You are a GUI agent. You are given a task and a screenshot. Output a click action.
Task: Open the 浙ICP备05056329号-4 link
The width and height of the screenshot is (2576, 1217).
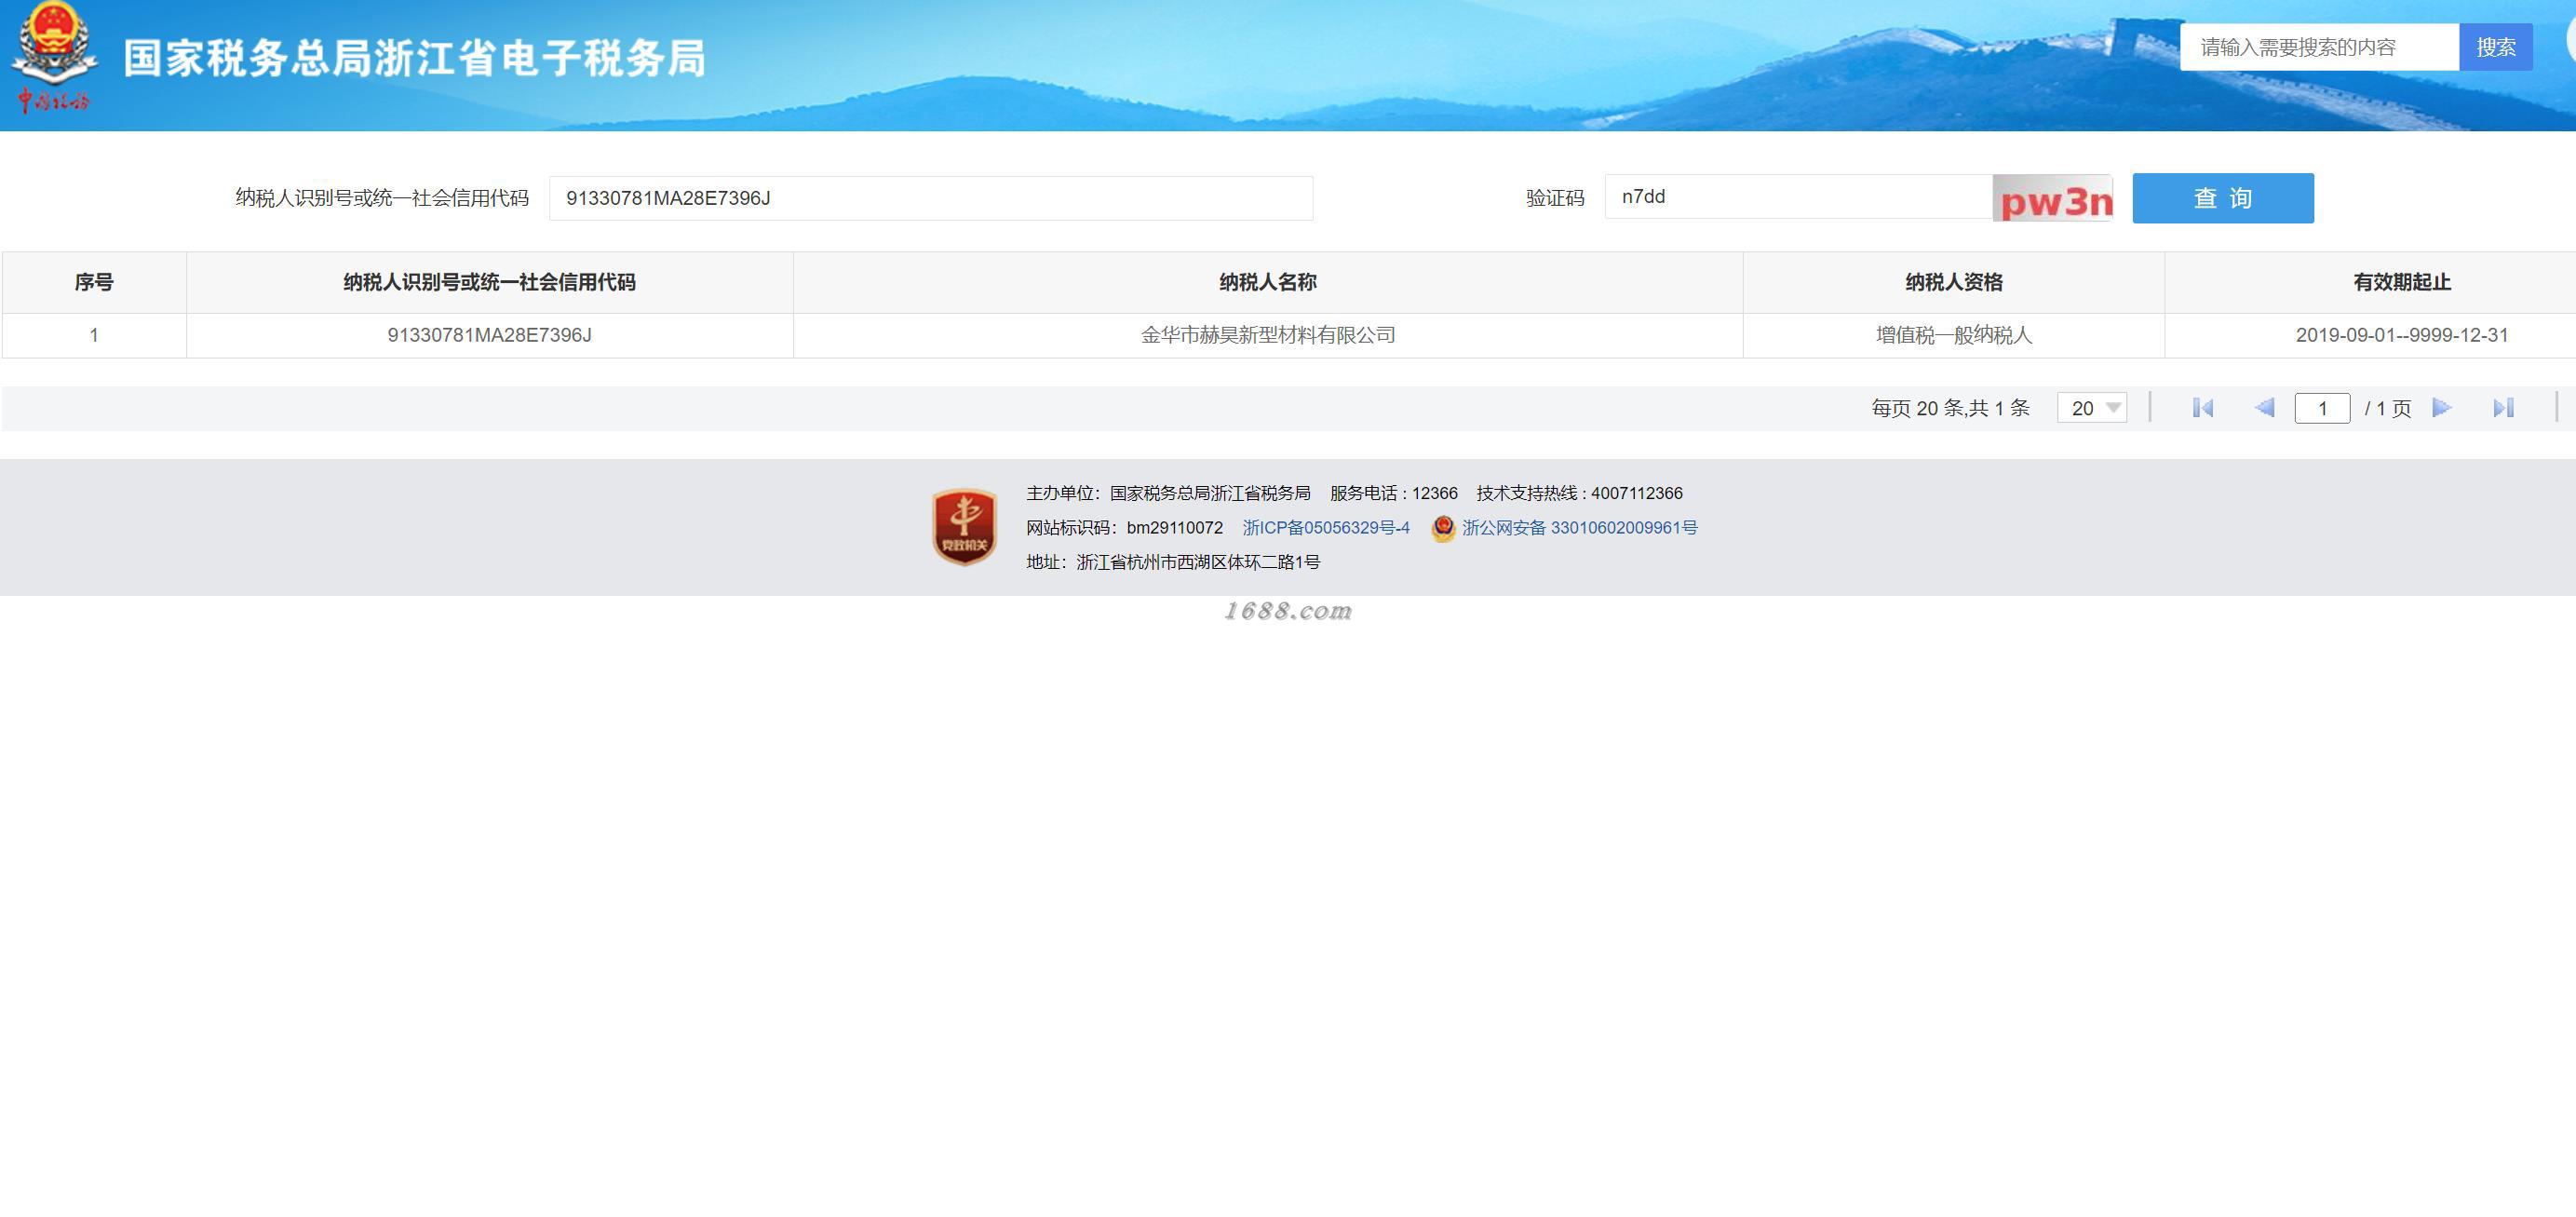click(1325, 528)
